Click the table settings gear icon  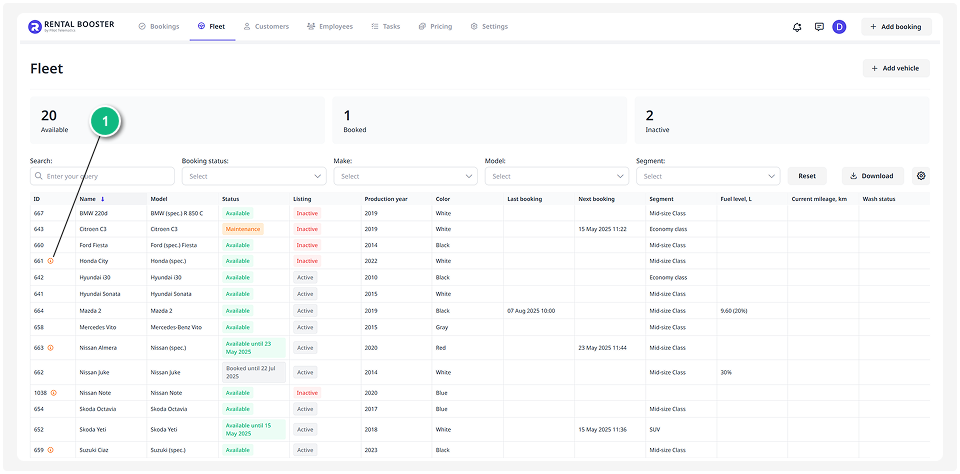click(x=921, y=176)
